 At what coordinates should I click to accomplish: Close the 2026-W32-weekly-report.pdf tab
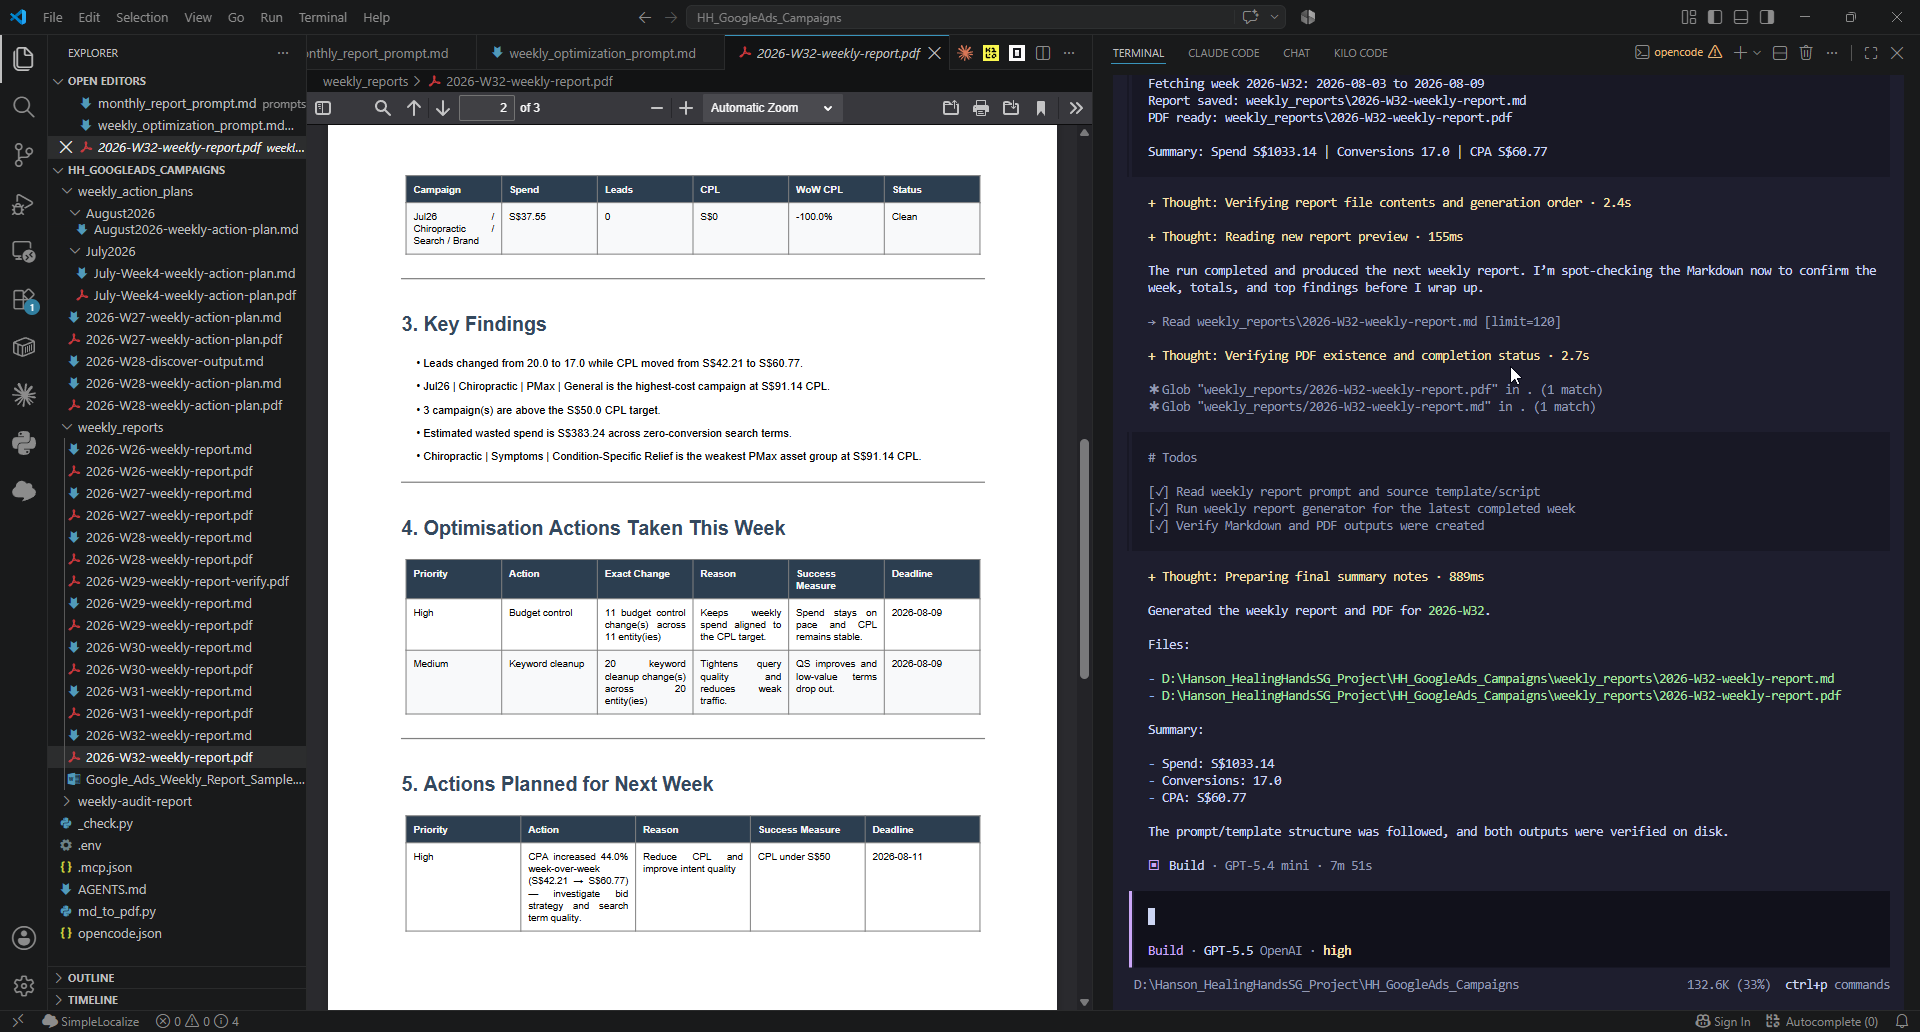pyautogui.click(x=935, y=53)
